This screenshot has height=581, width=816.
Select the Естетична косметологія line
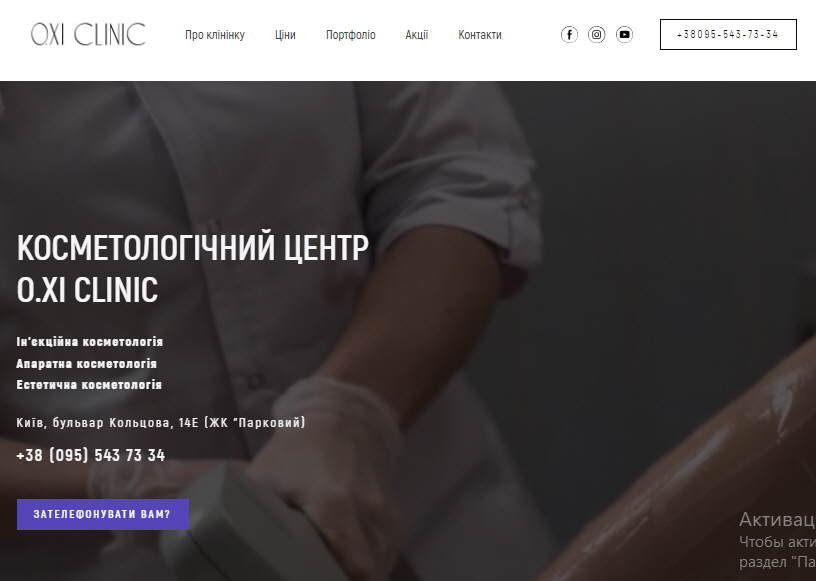tap(89, 385)
